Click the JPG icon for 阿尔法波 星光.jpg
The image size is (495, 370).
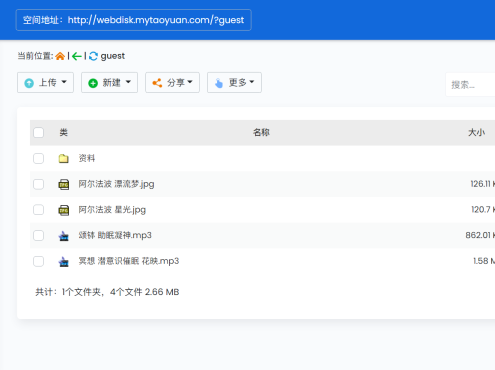64,210
